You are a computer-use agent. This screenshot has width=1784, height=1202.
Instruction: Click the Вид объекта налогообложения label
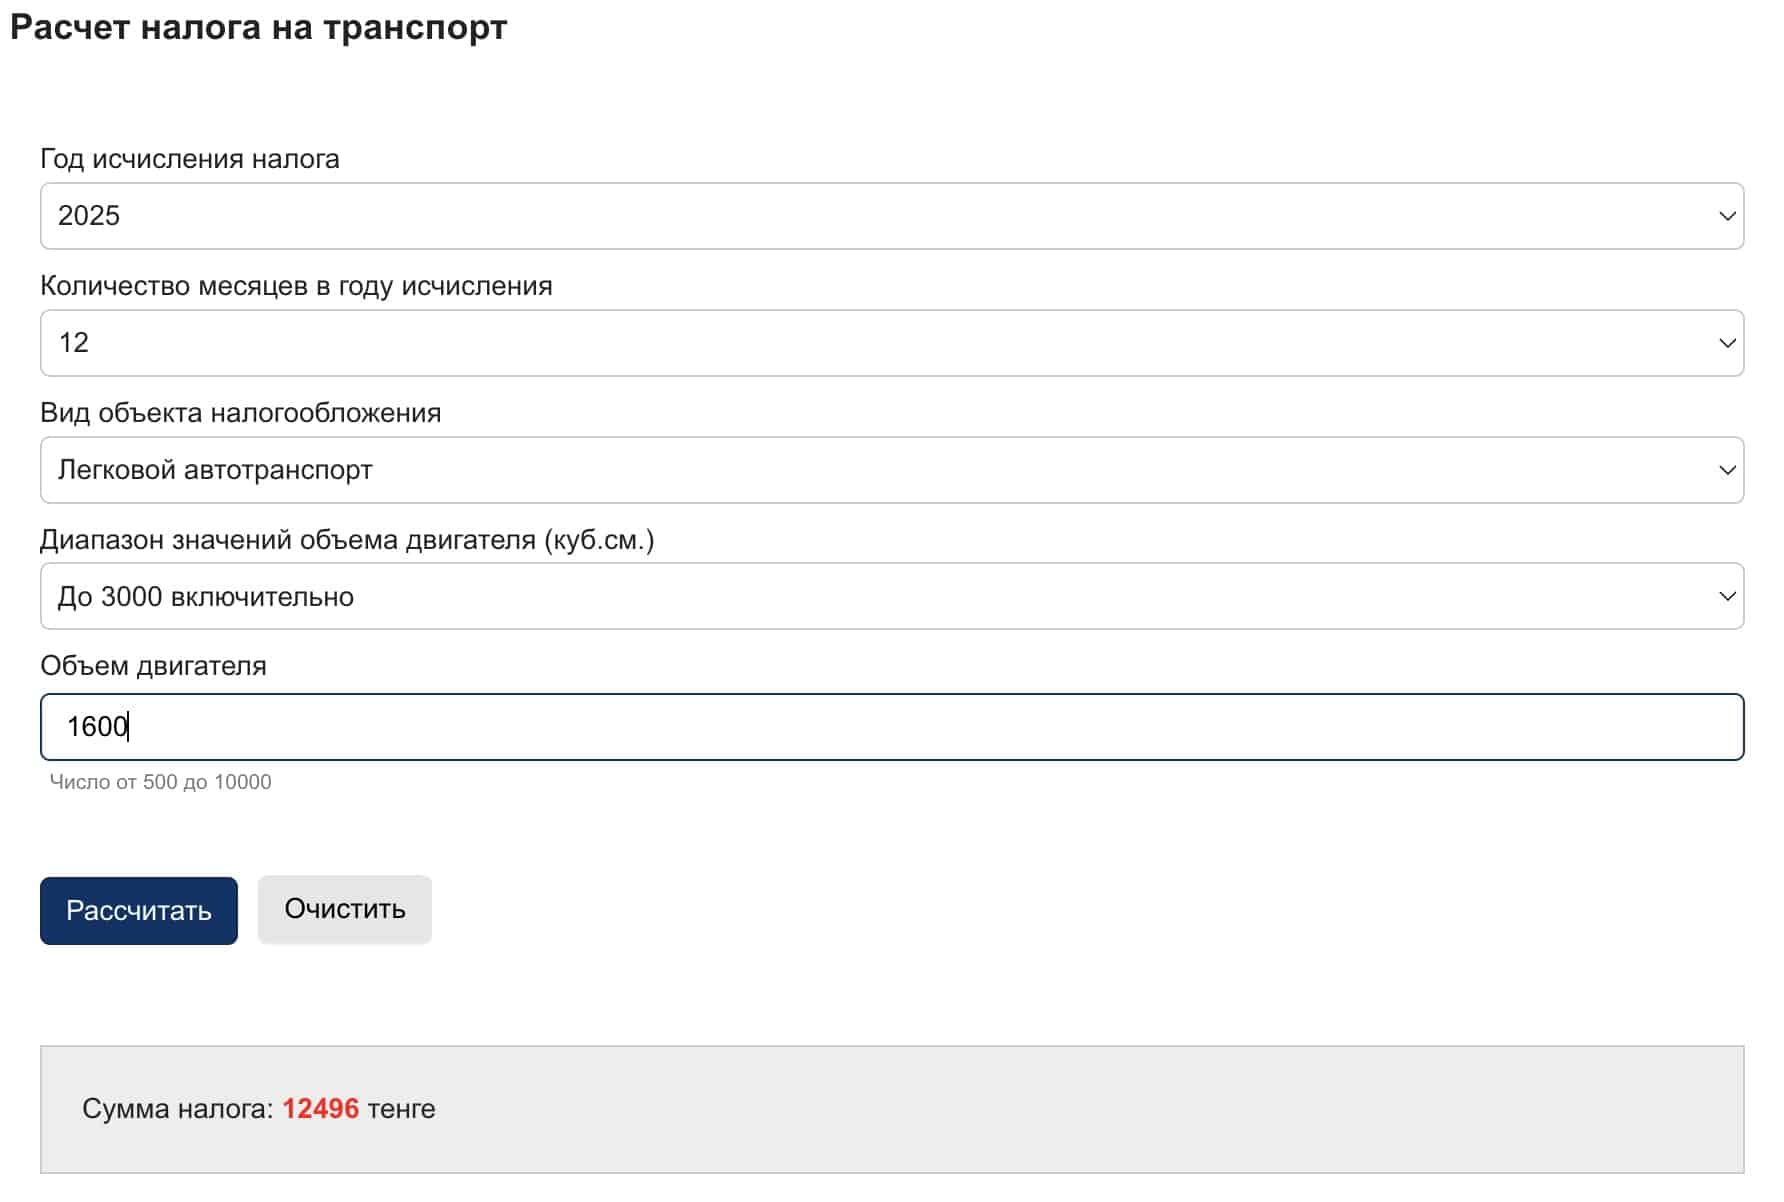click(x=240, y=413)
